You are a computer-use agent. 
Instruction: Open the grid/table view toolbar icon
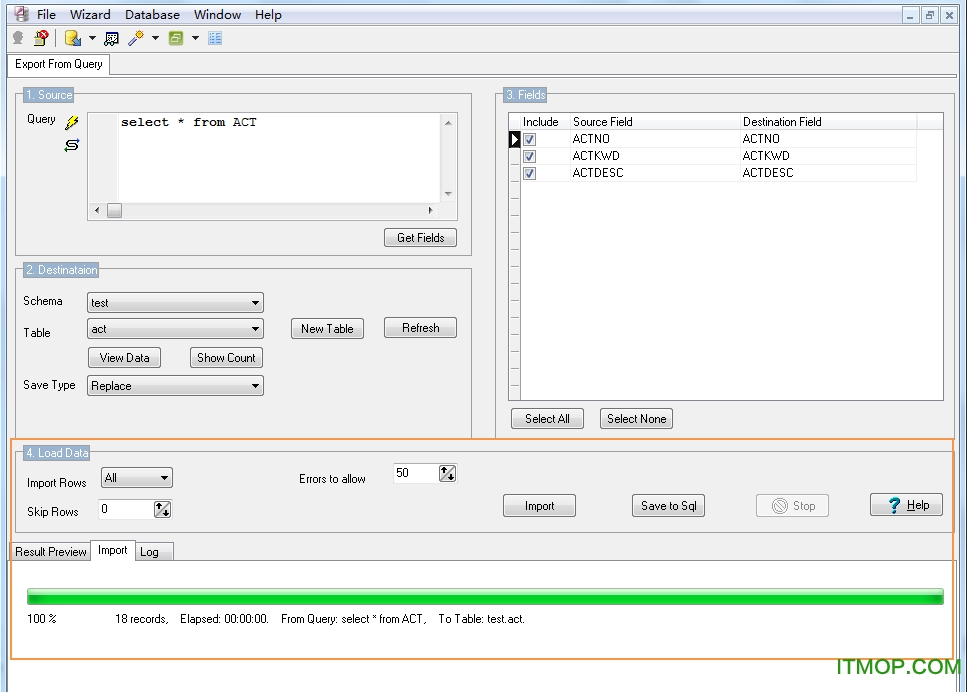click(215, 36)
